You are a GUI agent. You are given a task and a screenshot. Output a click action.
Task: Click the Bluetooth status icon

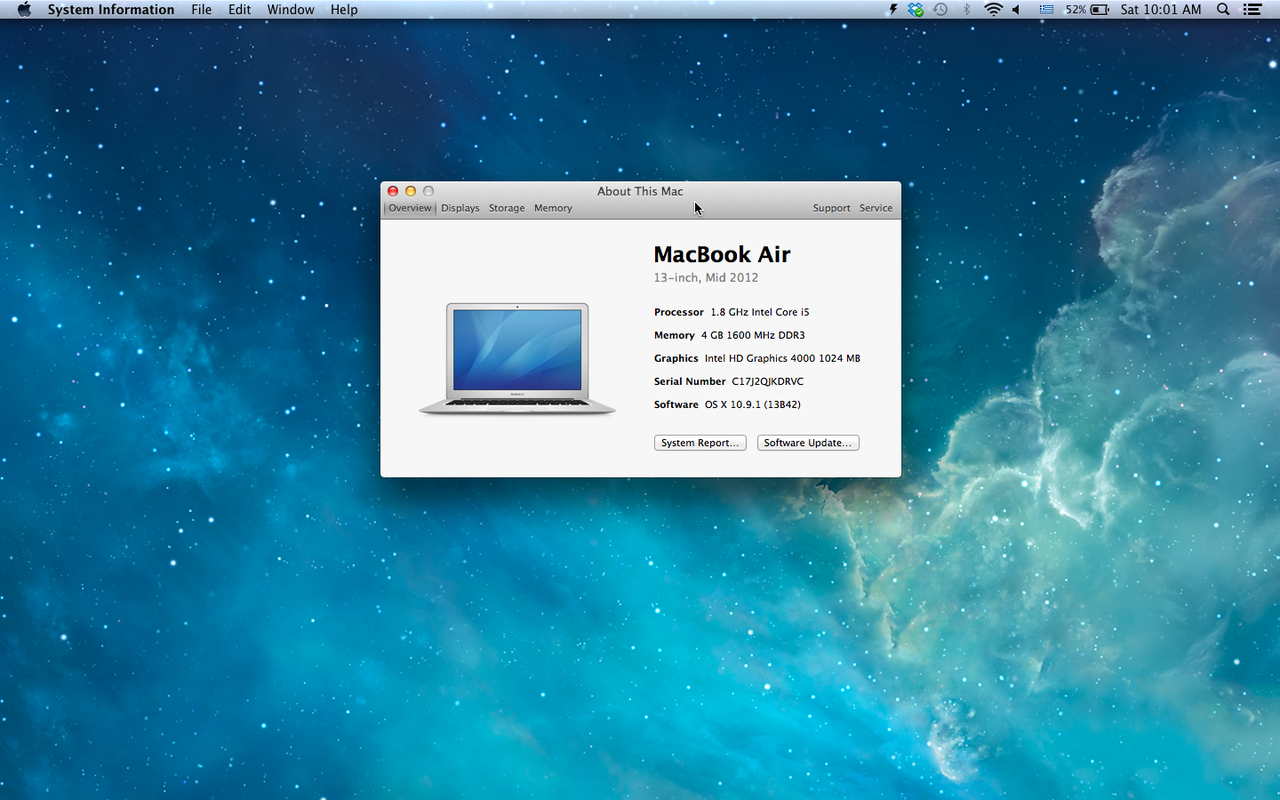[x=967, y=9]
